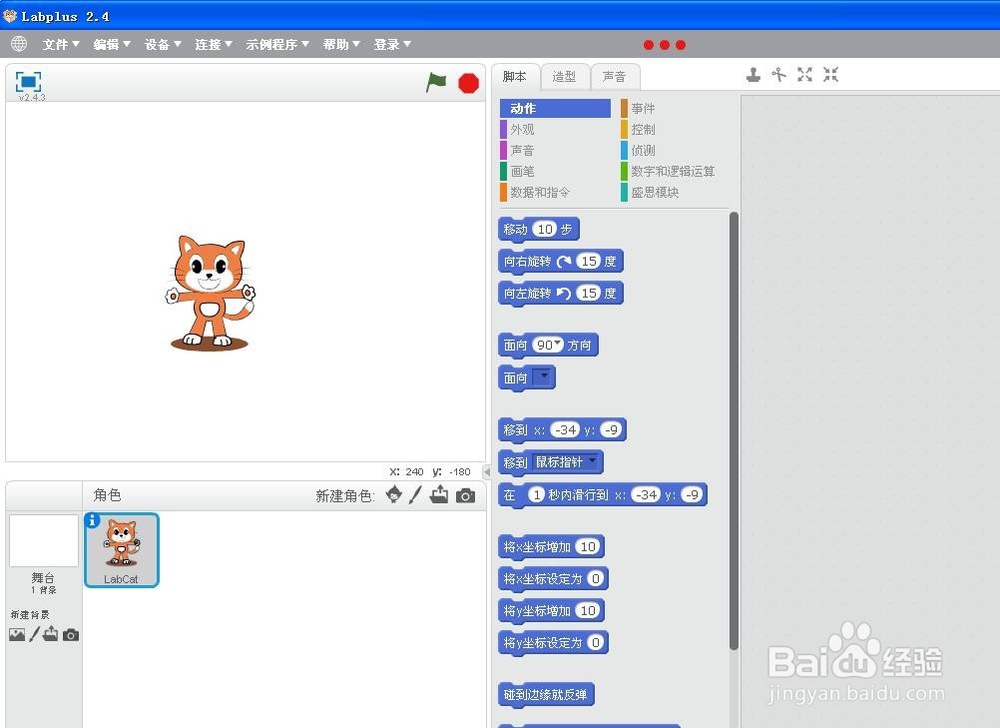Select the 声音 block category
The height and width of the screenshot is (728, 1000).
click(x=518, y=150)
